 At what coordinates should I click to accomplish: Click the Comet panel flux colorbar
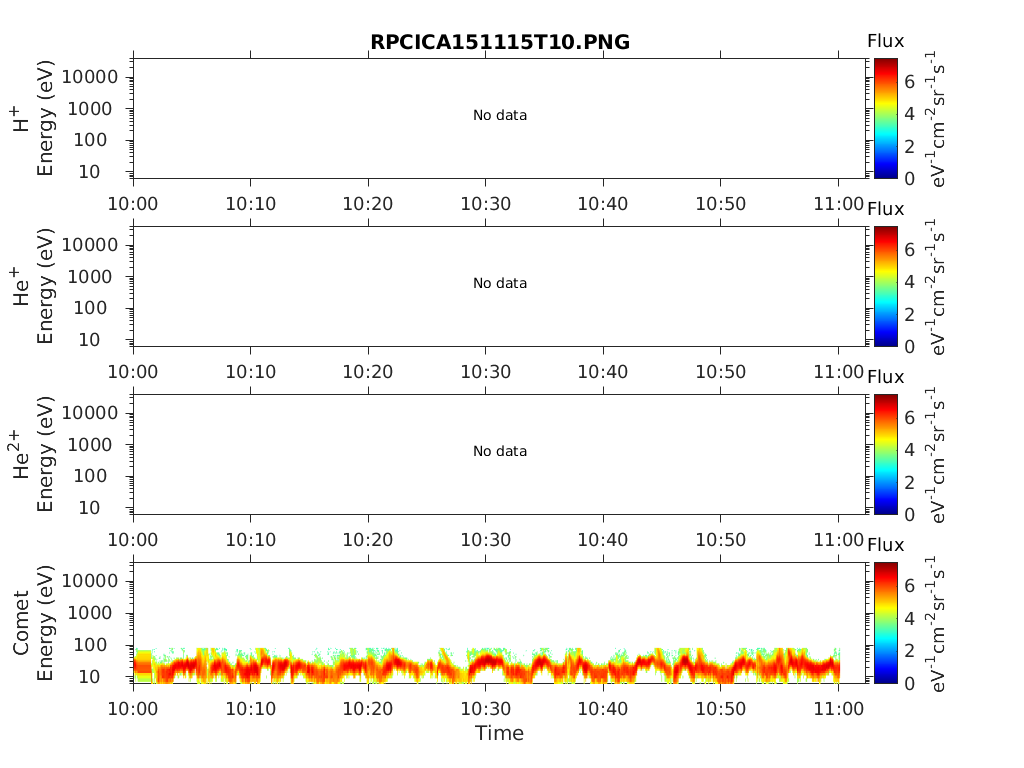click(886, 622)
